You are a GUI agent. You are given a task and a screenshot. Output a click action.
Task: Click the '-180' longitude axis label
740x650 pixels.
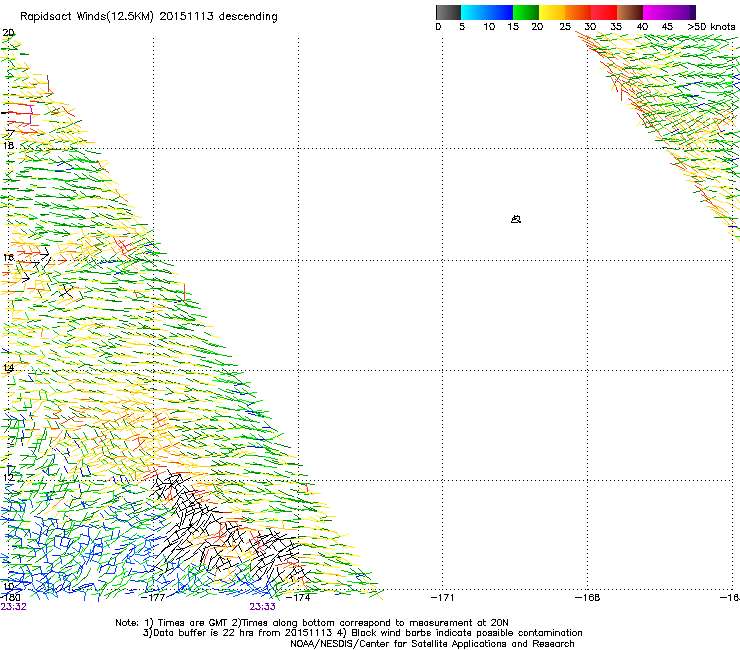(10, 598)
